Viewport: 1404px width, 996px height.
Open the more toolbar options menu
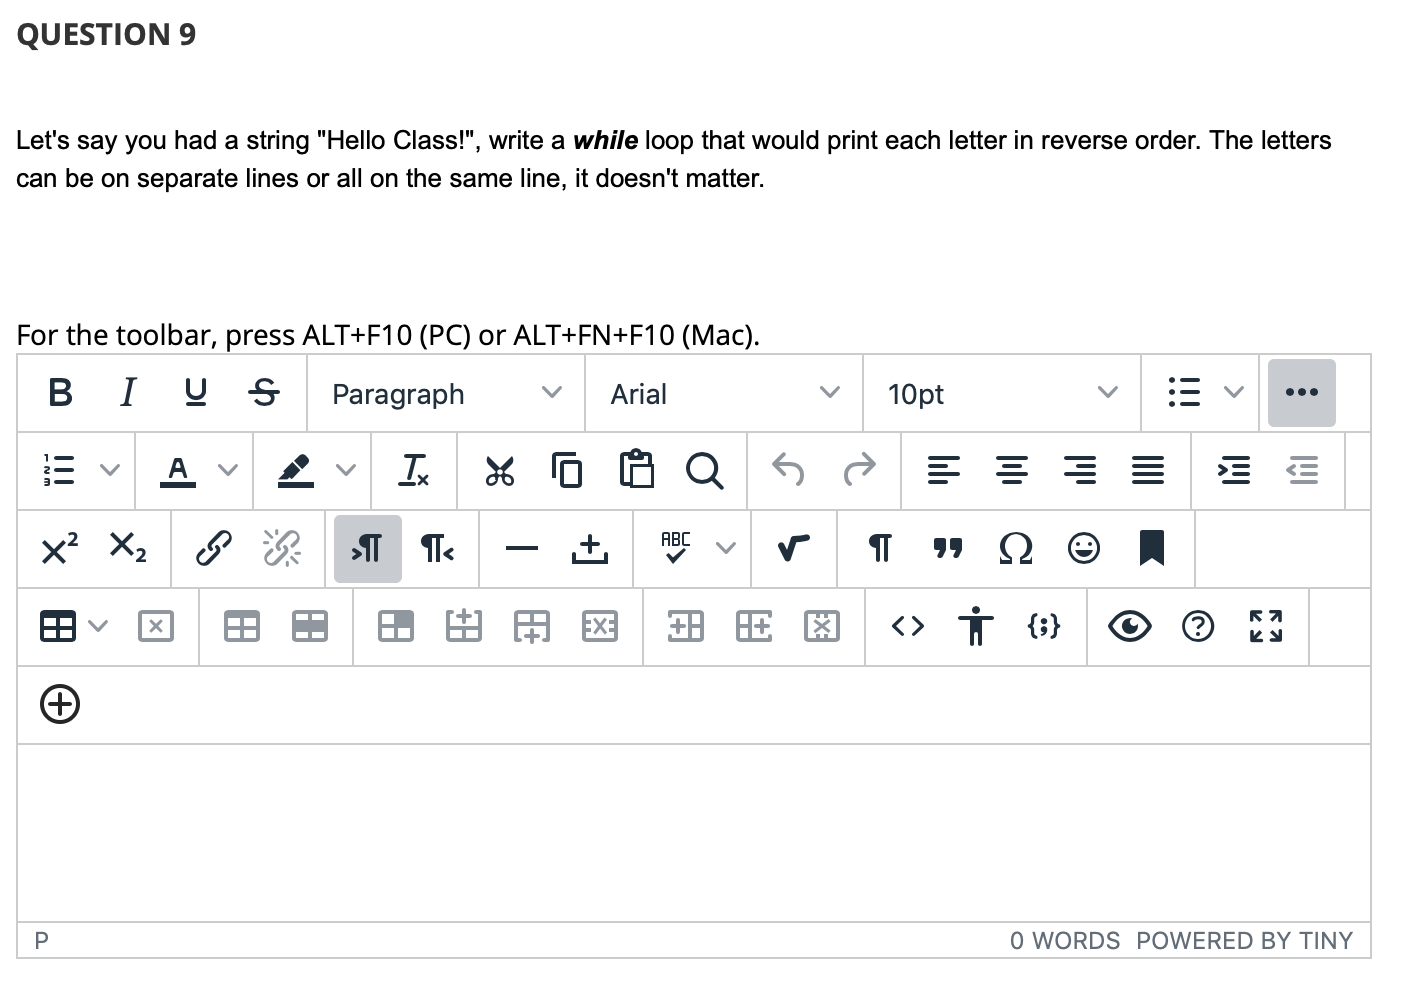1301,393
